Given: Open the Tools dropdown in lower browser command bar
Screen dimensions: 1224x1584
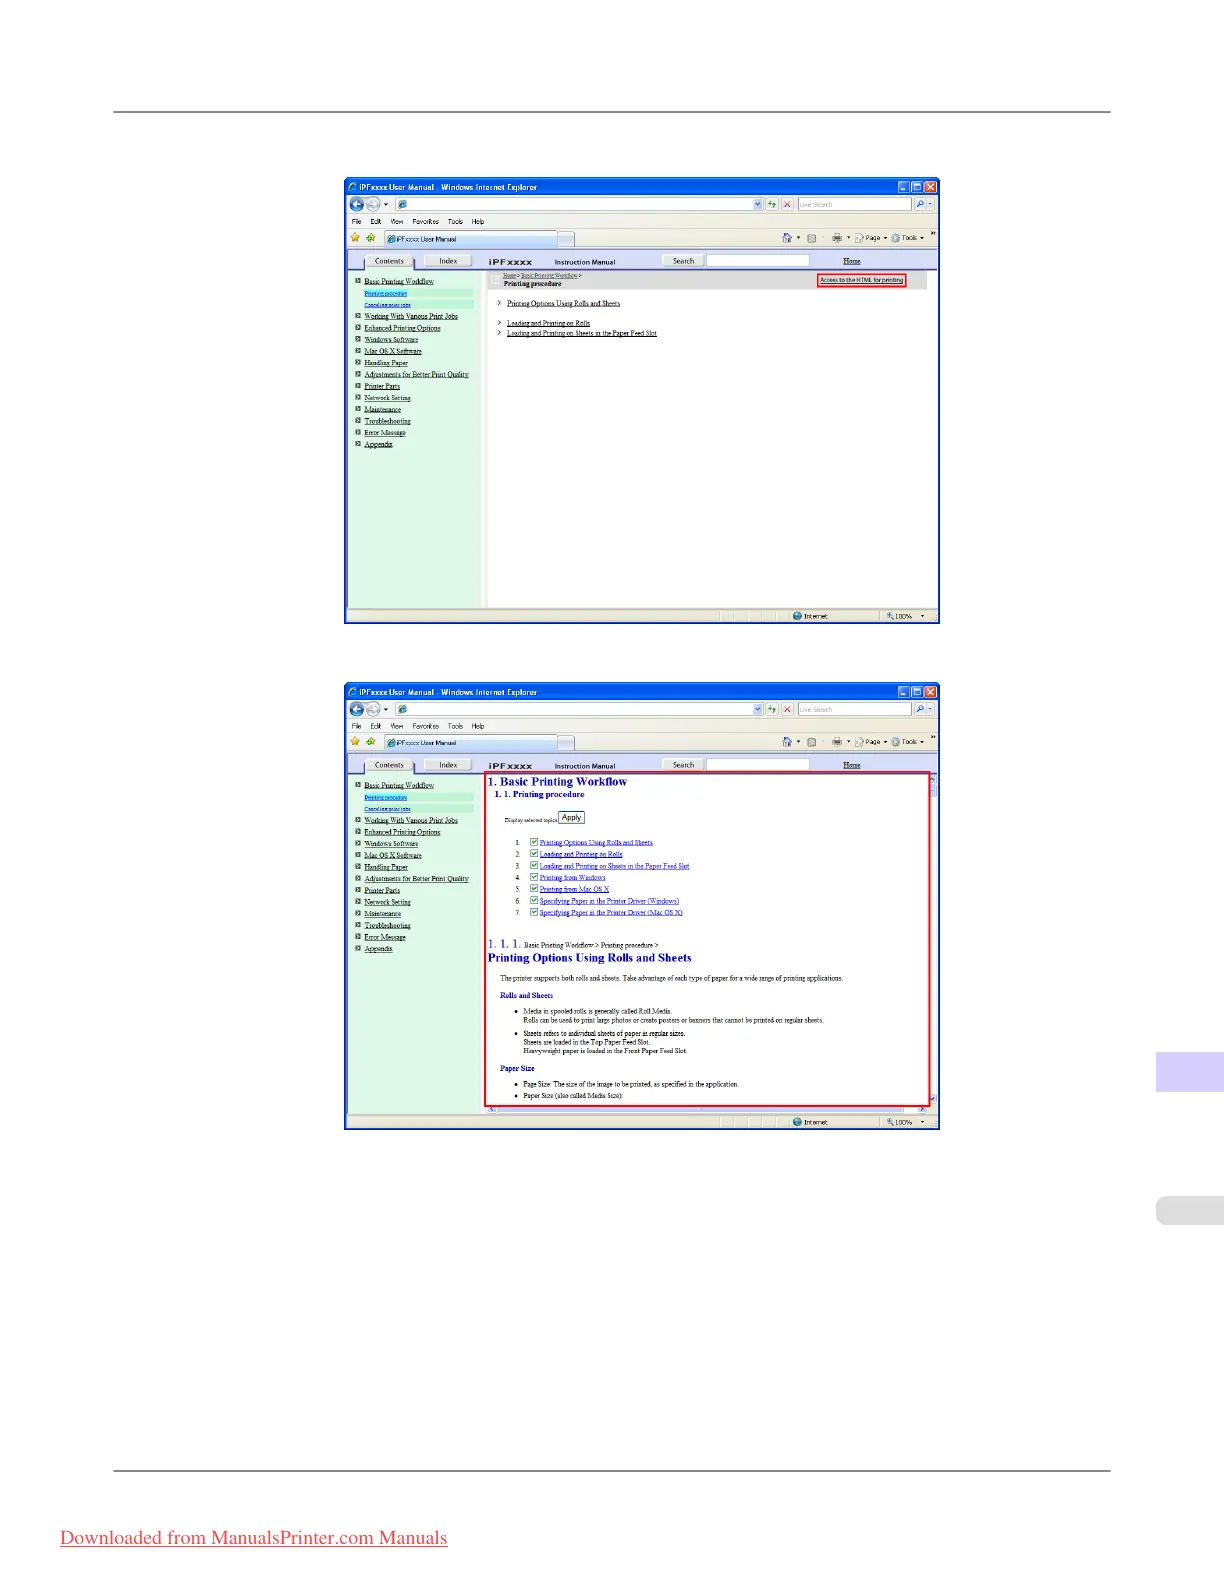Looking at the screenshot, I should point(908,742).
